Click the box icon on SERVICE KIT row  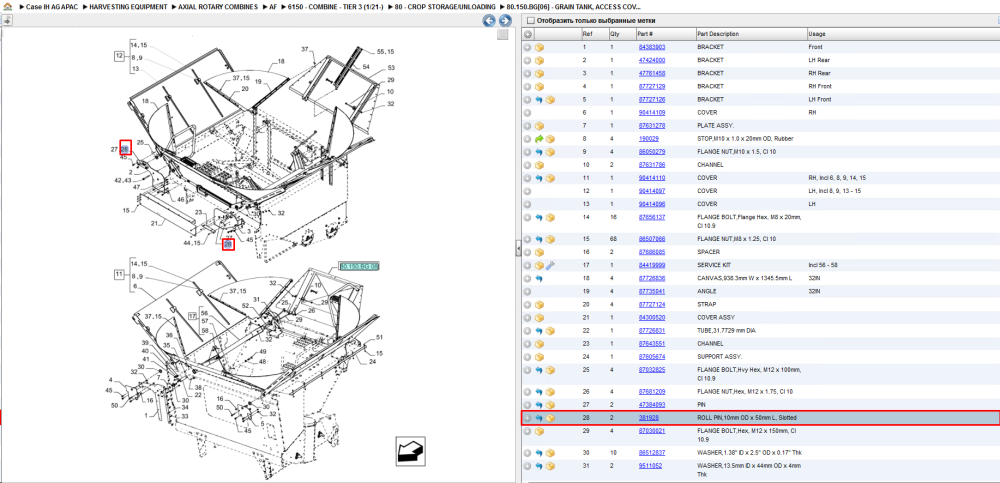pos(540,265)
